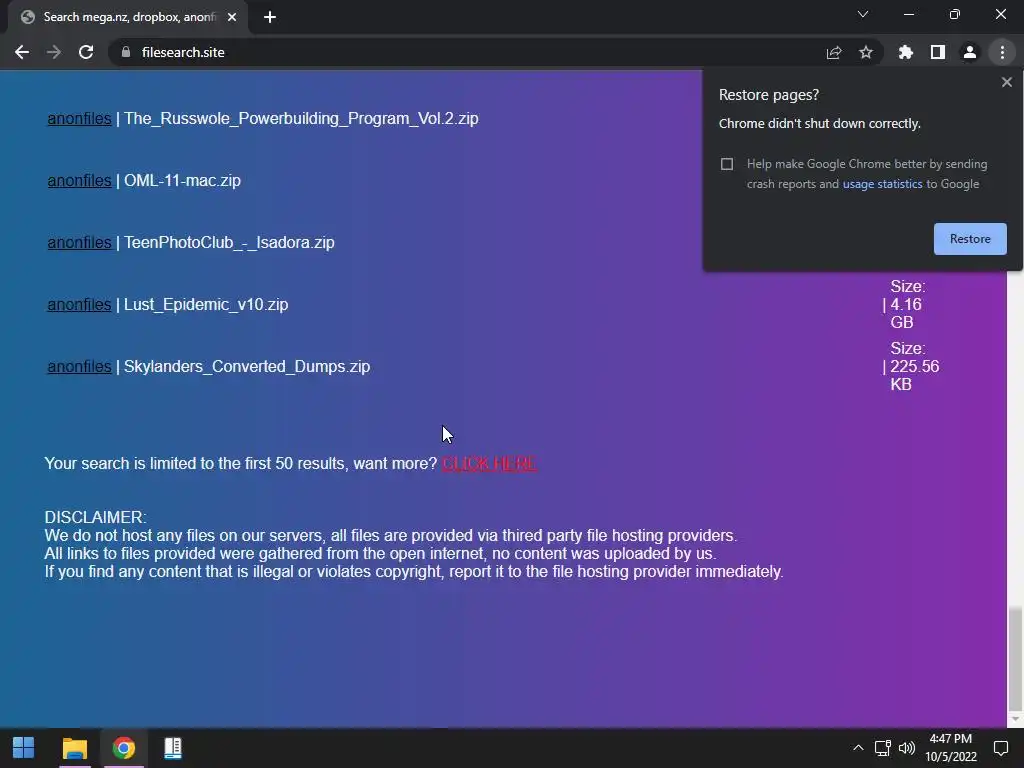Open tab search dropdown chevron
Image resolution: width=1024 pixels, height=768 pixels.
pyautogui.click(x=863, y=14)
